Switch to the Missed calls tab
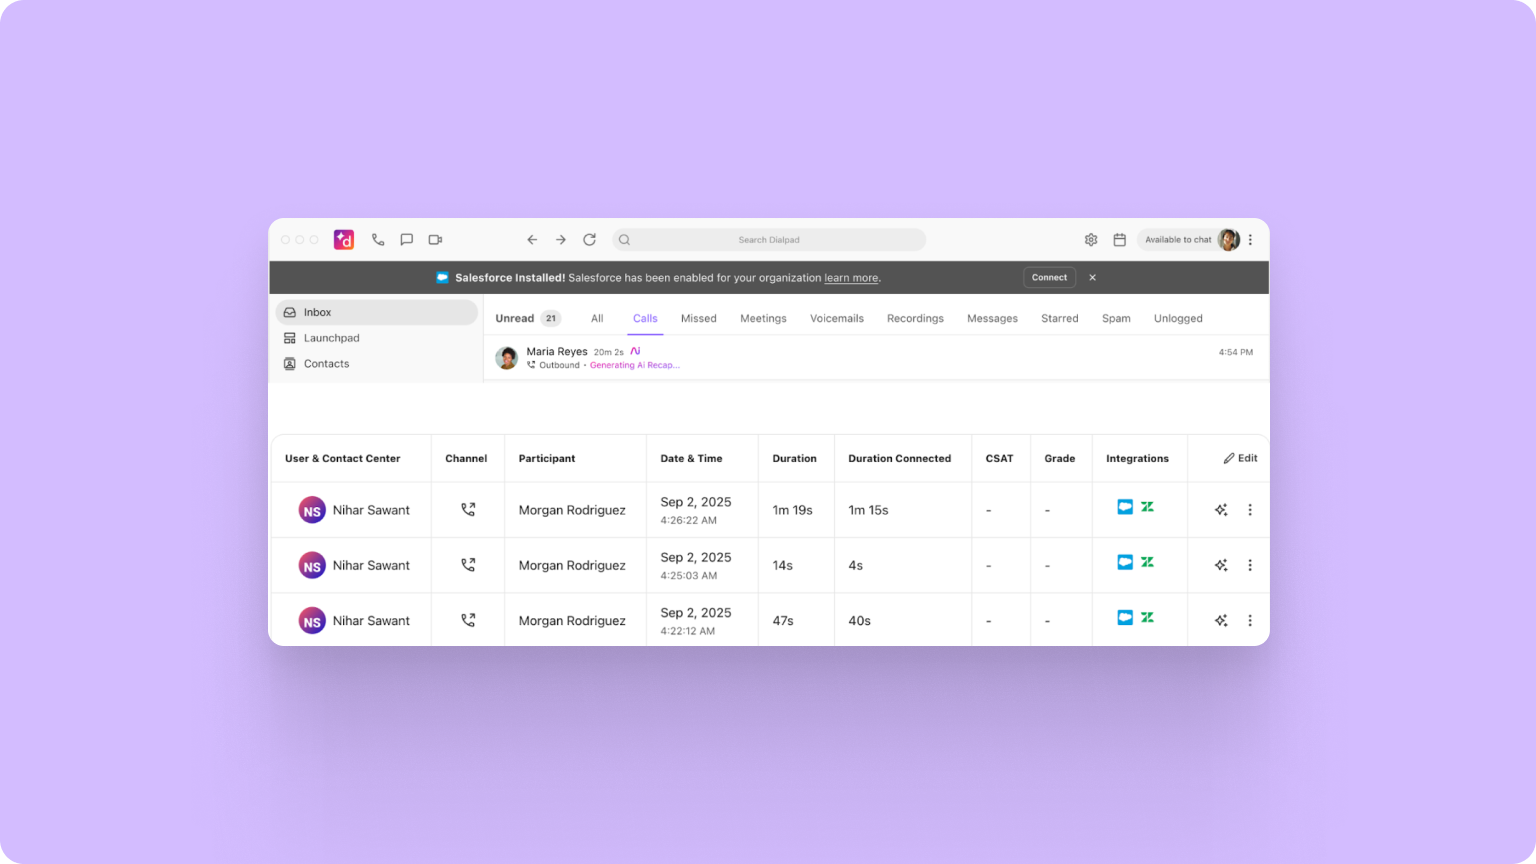Viewport: 1536px width, 864px height. pos(698,318)
